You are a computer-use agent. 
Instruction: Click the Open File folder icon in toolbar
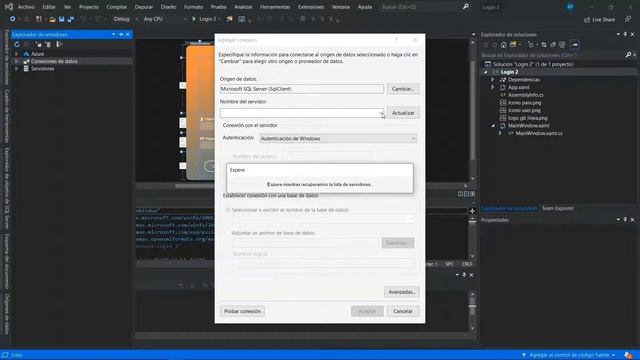point(52,19)
